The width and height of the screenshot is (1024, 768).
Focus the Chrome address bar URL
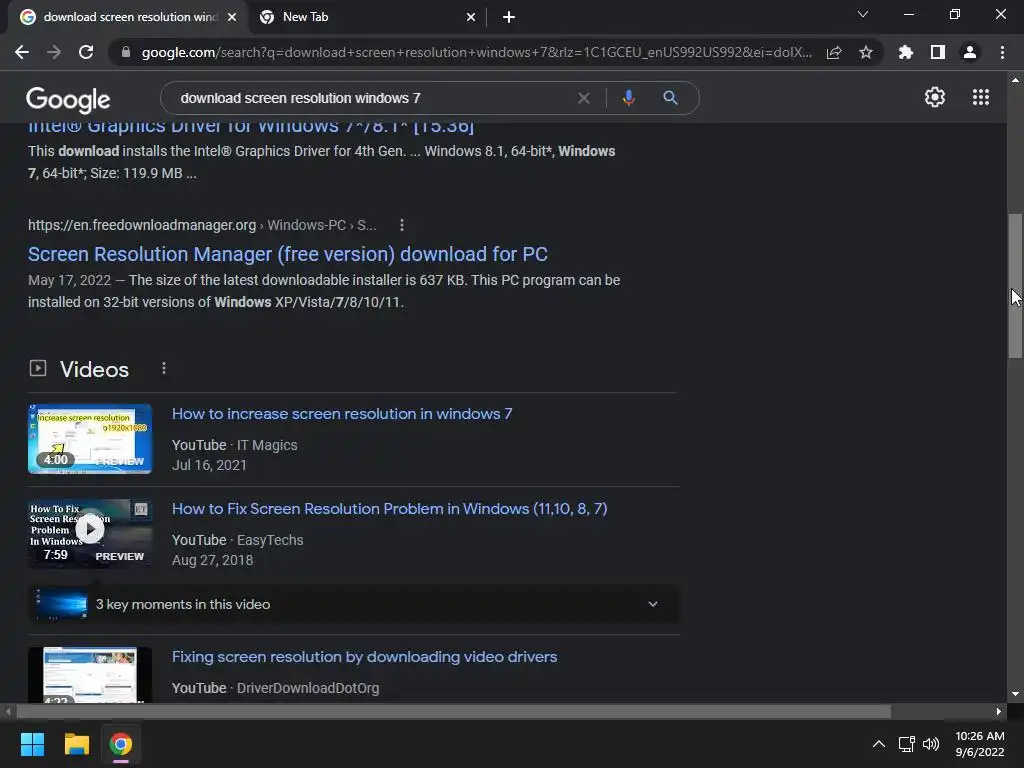477,52
